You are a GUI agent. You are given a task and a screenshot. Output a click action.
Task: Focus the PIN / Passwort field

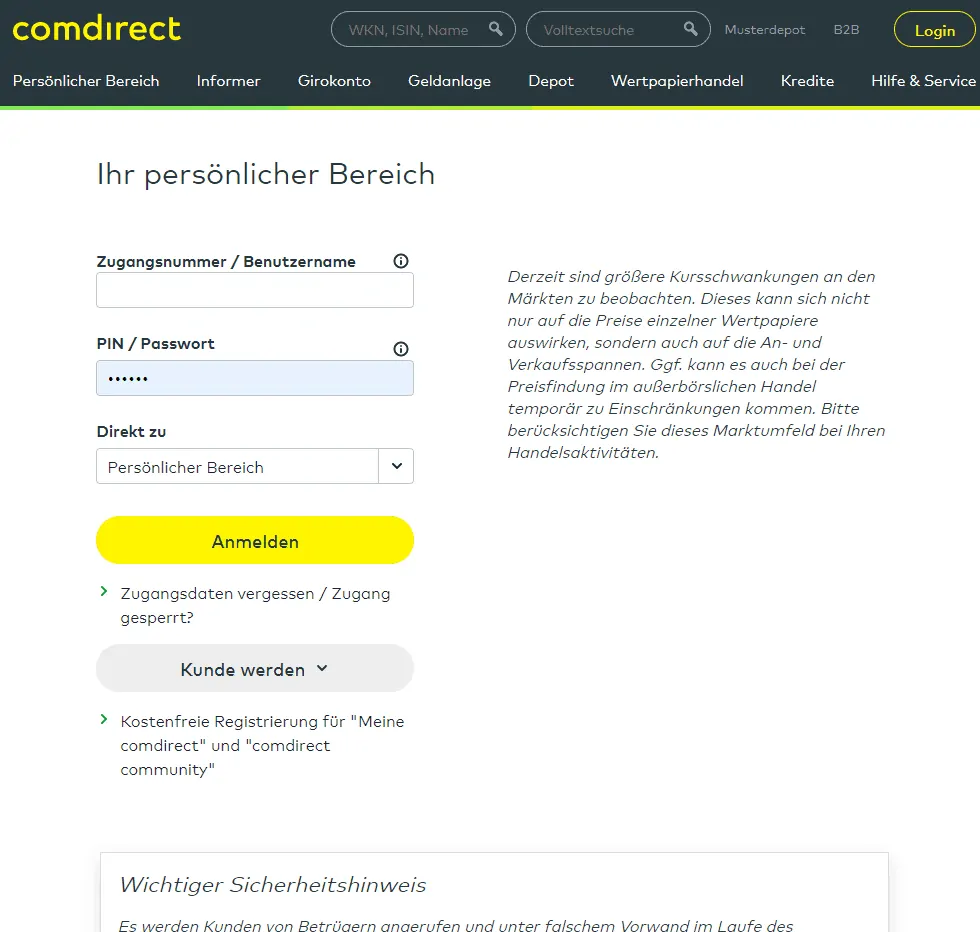(255, 378)
